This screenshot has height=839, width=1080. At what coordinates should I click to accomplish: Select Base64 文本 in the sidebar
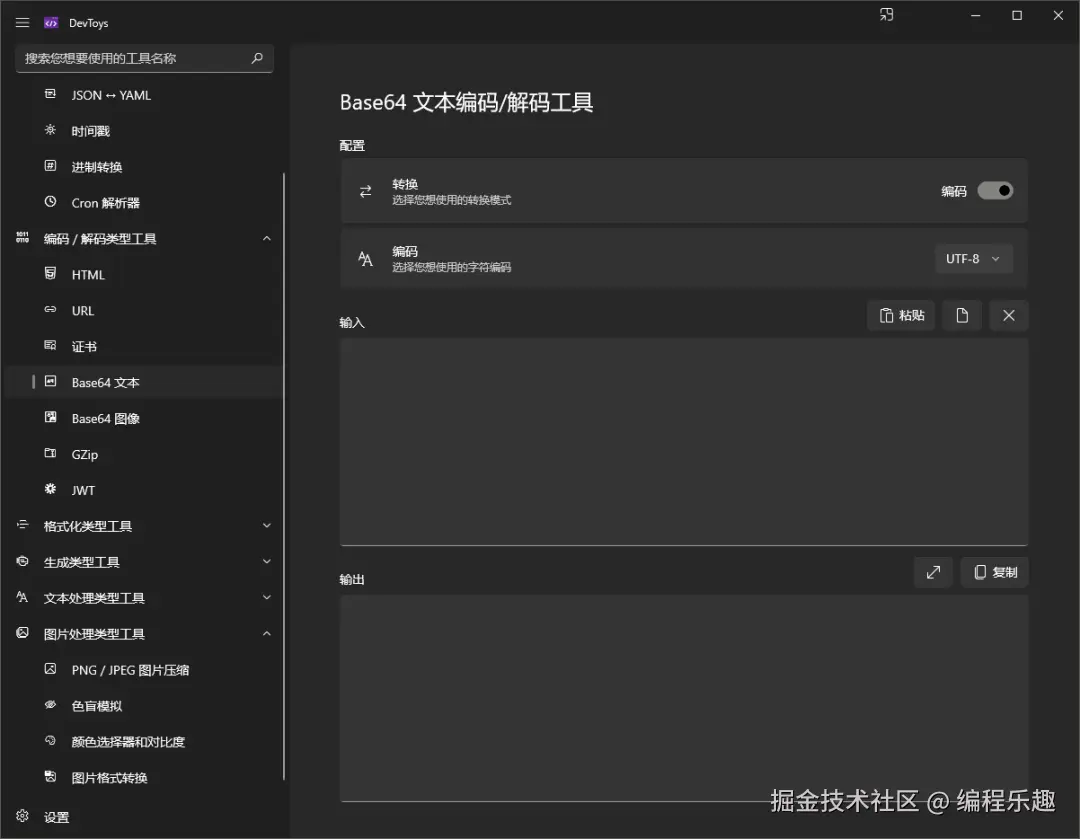point(143,382)
